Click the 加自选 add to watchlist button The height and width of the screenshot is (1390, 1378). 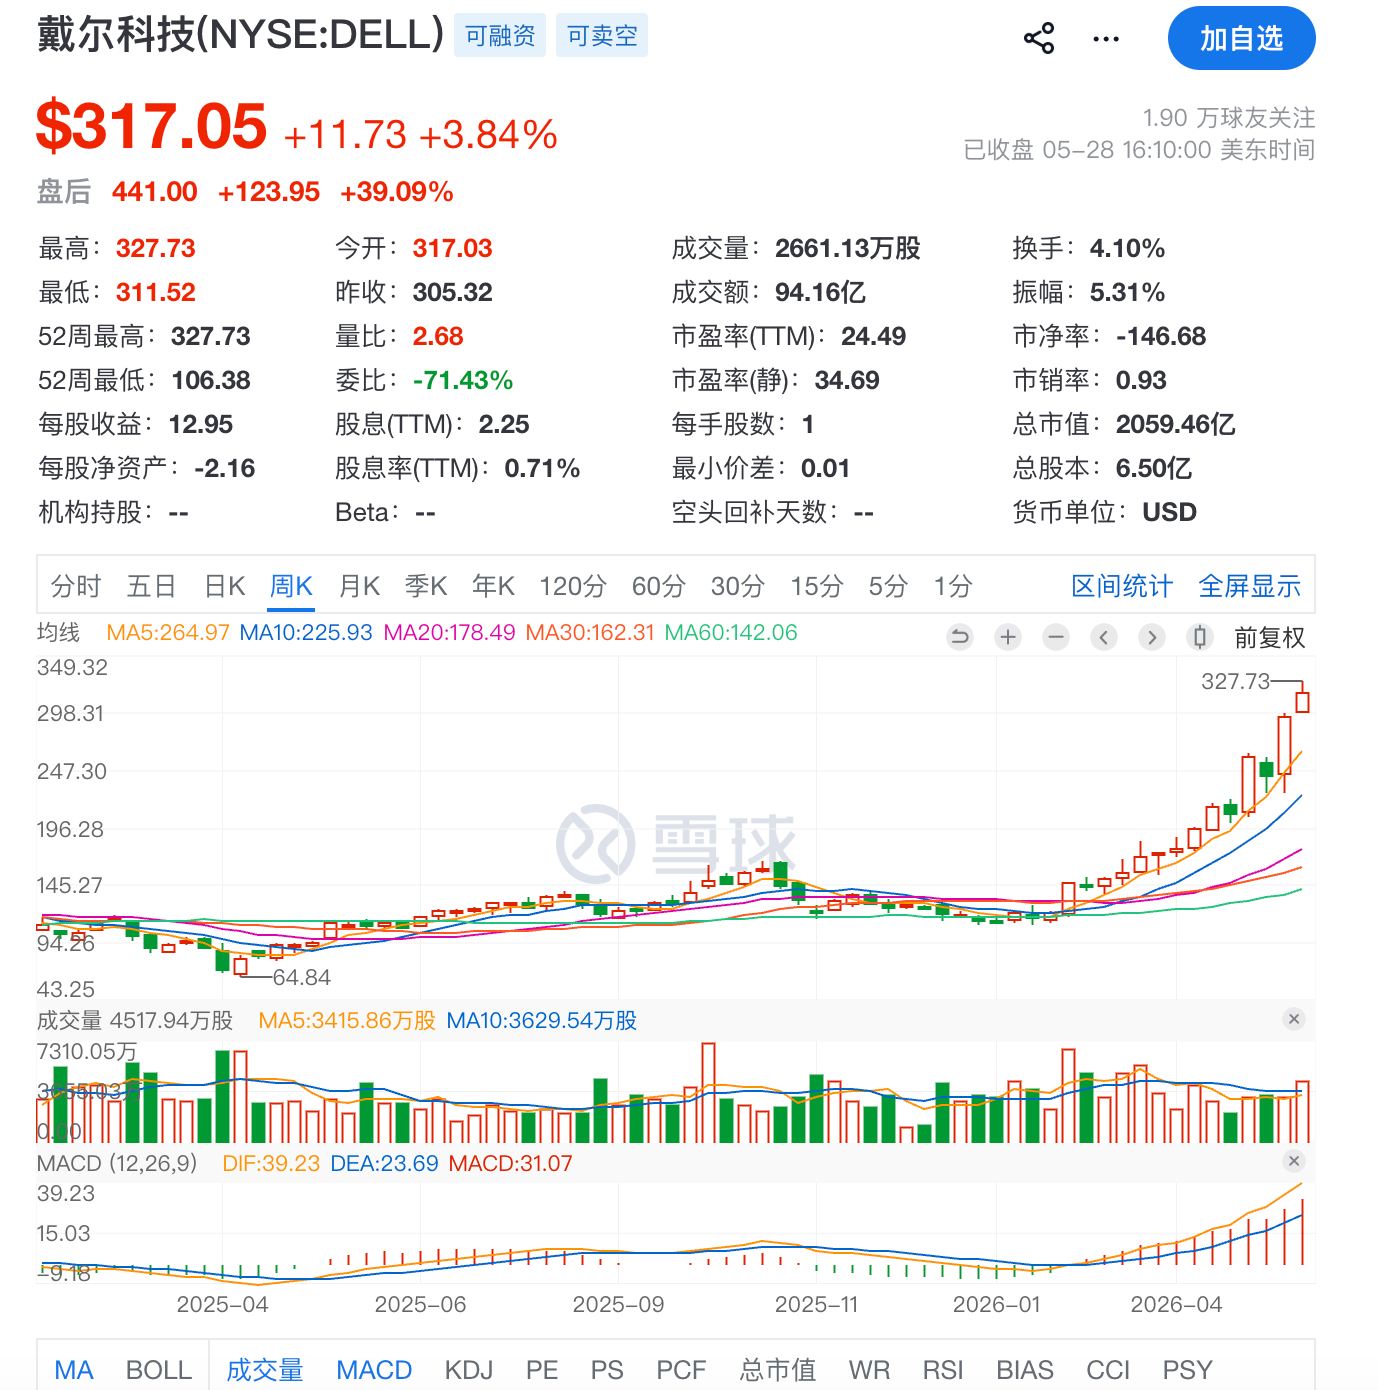pyautogui.click(x=1241, y=38)
